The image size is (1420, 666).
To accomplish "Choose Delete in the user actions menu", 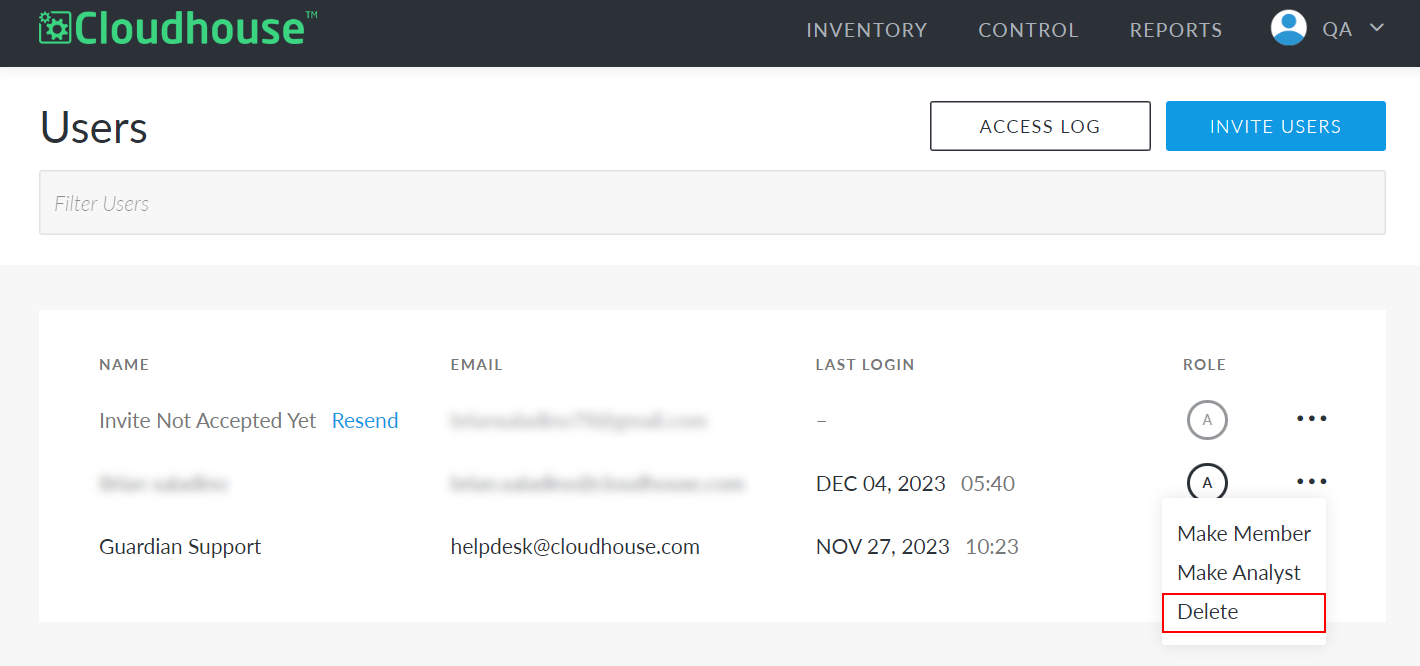I will point(1244,612).
